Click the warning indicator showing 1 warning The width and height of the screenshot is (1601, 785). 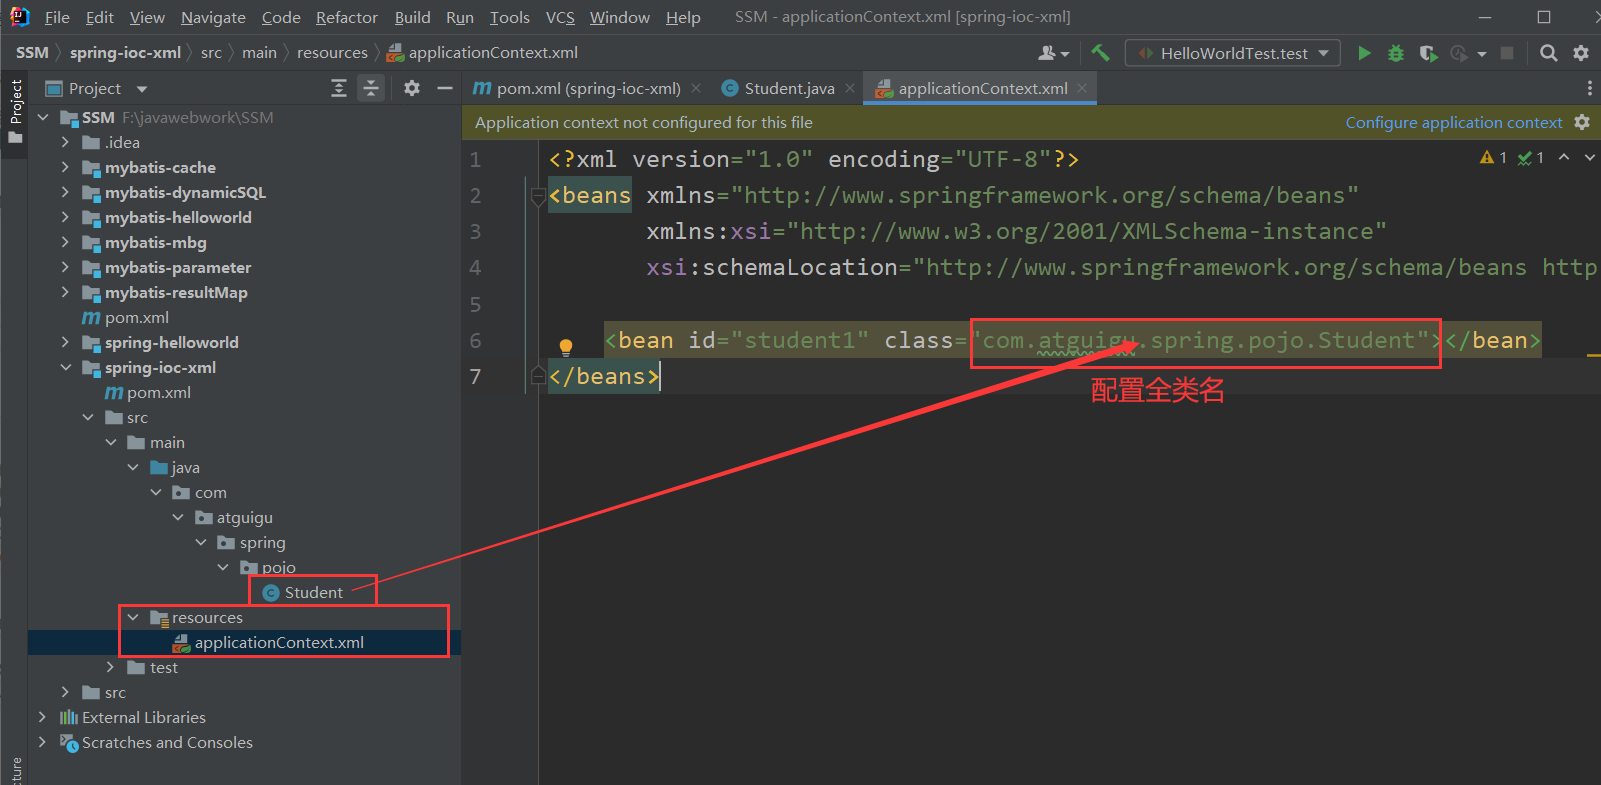[1493, 157]
